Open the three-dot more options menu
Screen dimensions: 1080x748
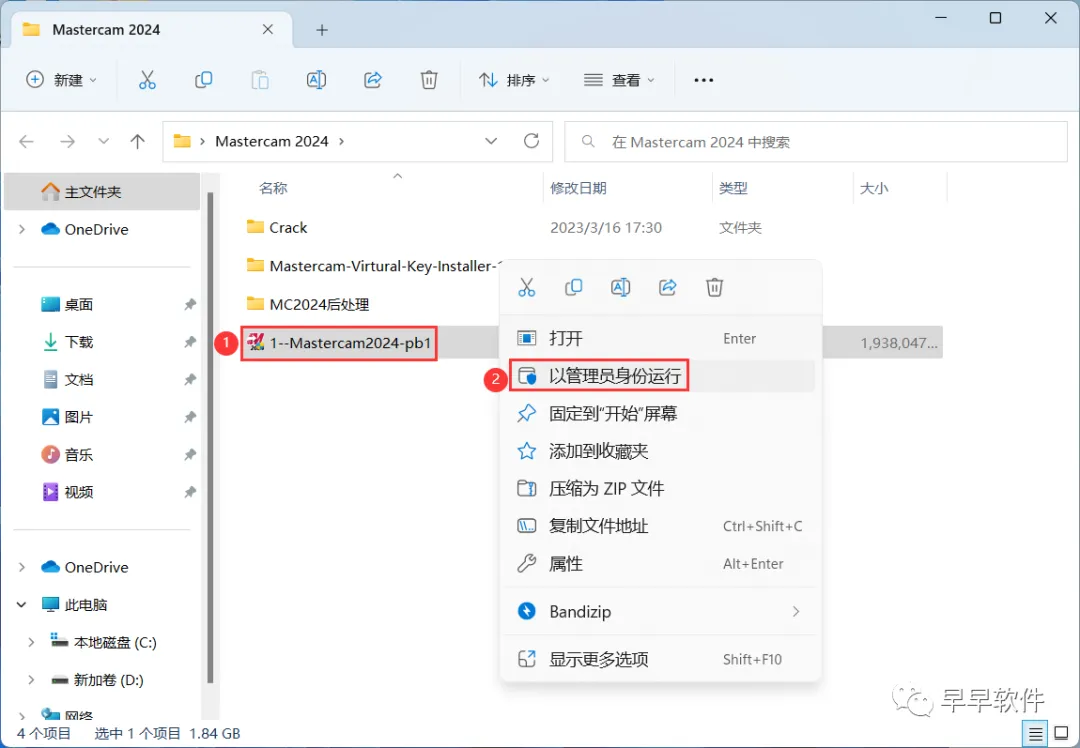703,80
